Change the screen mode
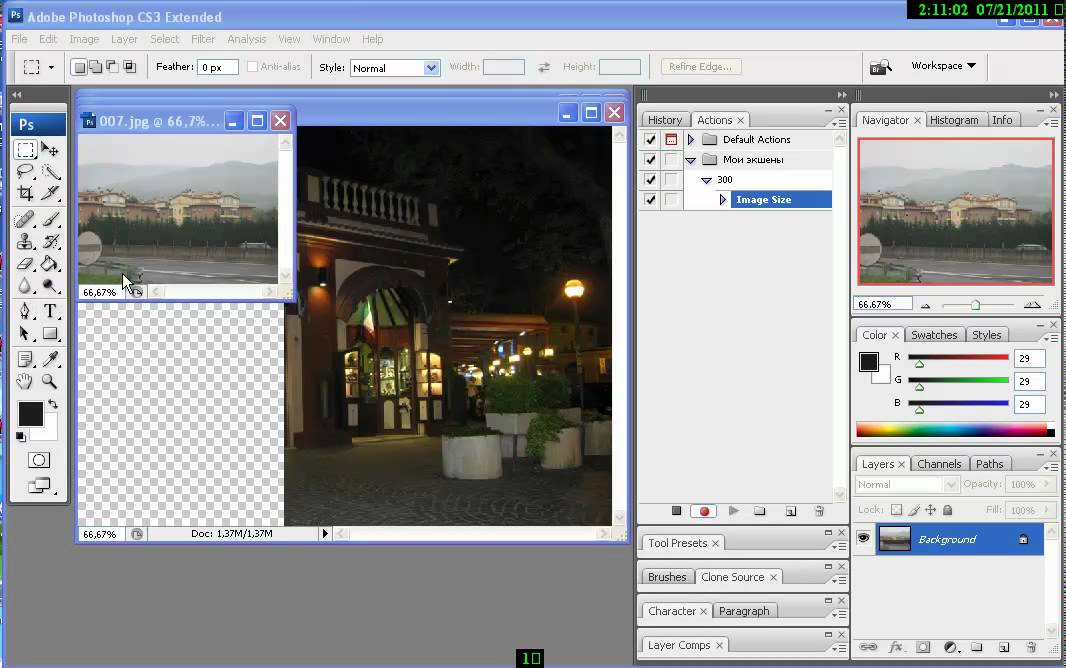The width and height of the screenshot is (1066, 668). tap(39, 485)
